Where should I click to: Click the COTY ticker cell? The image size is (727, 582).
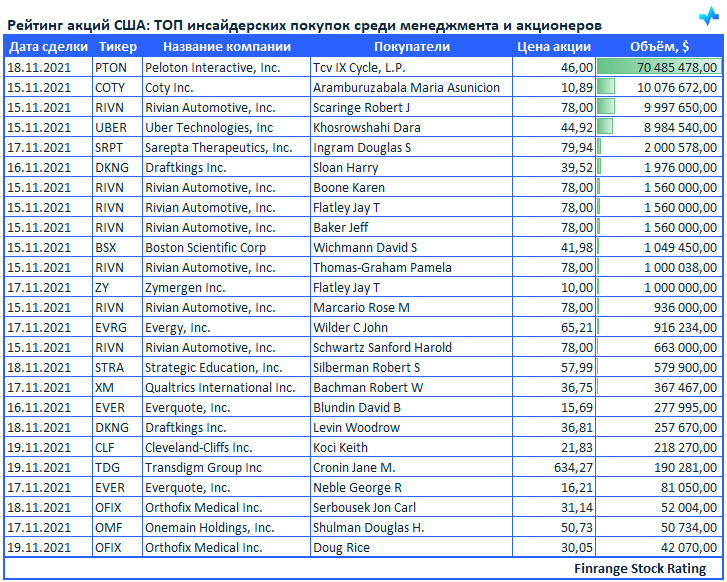coord(117,87)
